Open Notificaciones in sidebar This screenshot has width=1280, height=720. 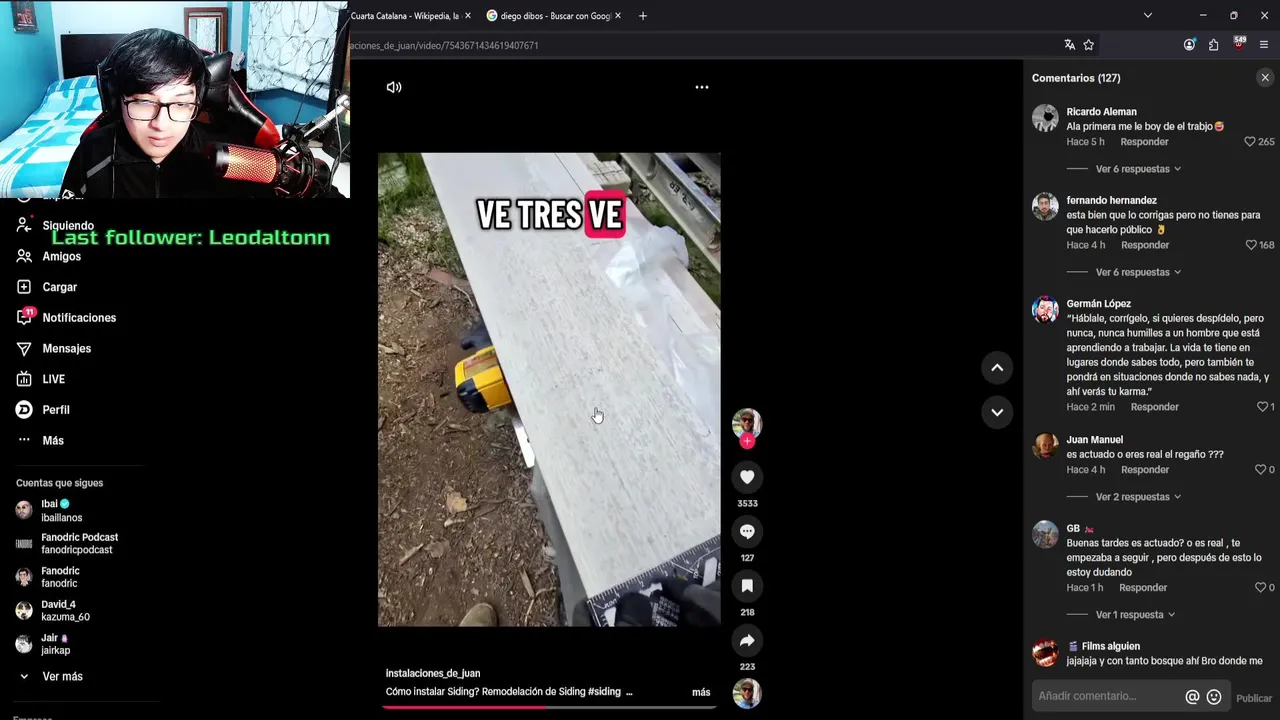79,318
